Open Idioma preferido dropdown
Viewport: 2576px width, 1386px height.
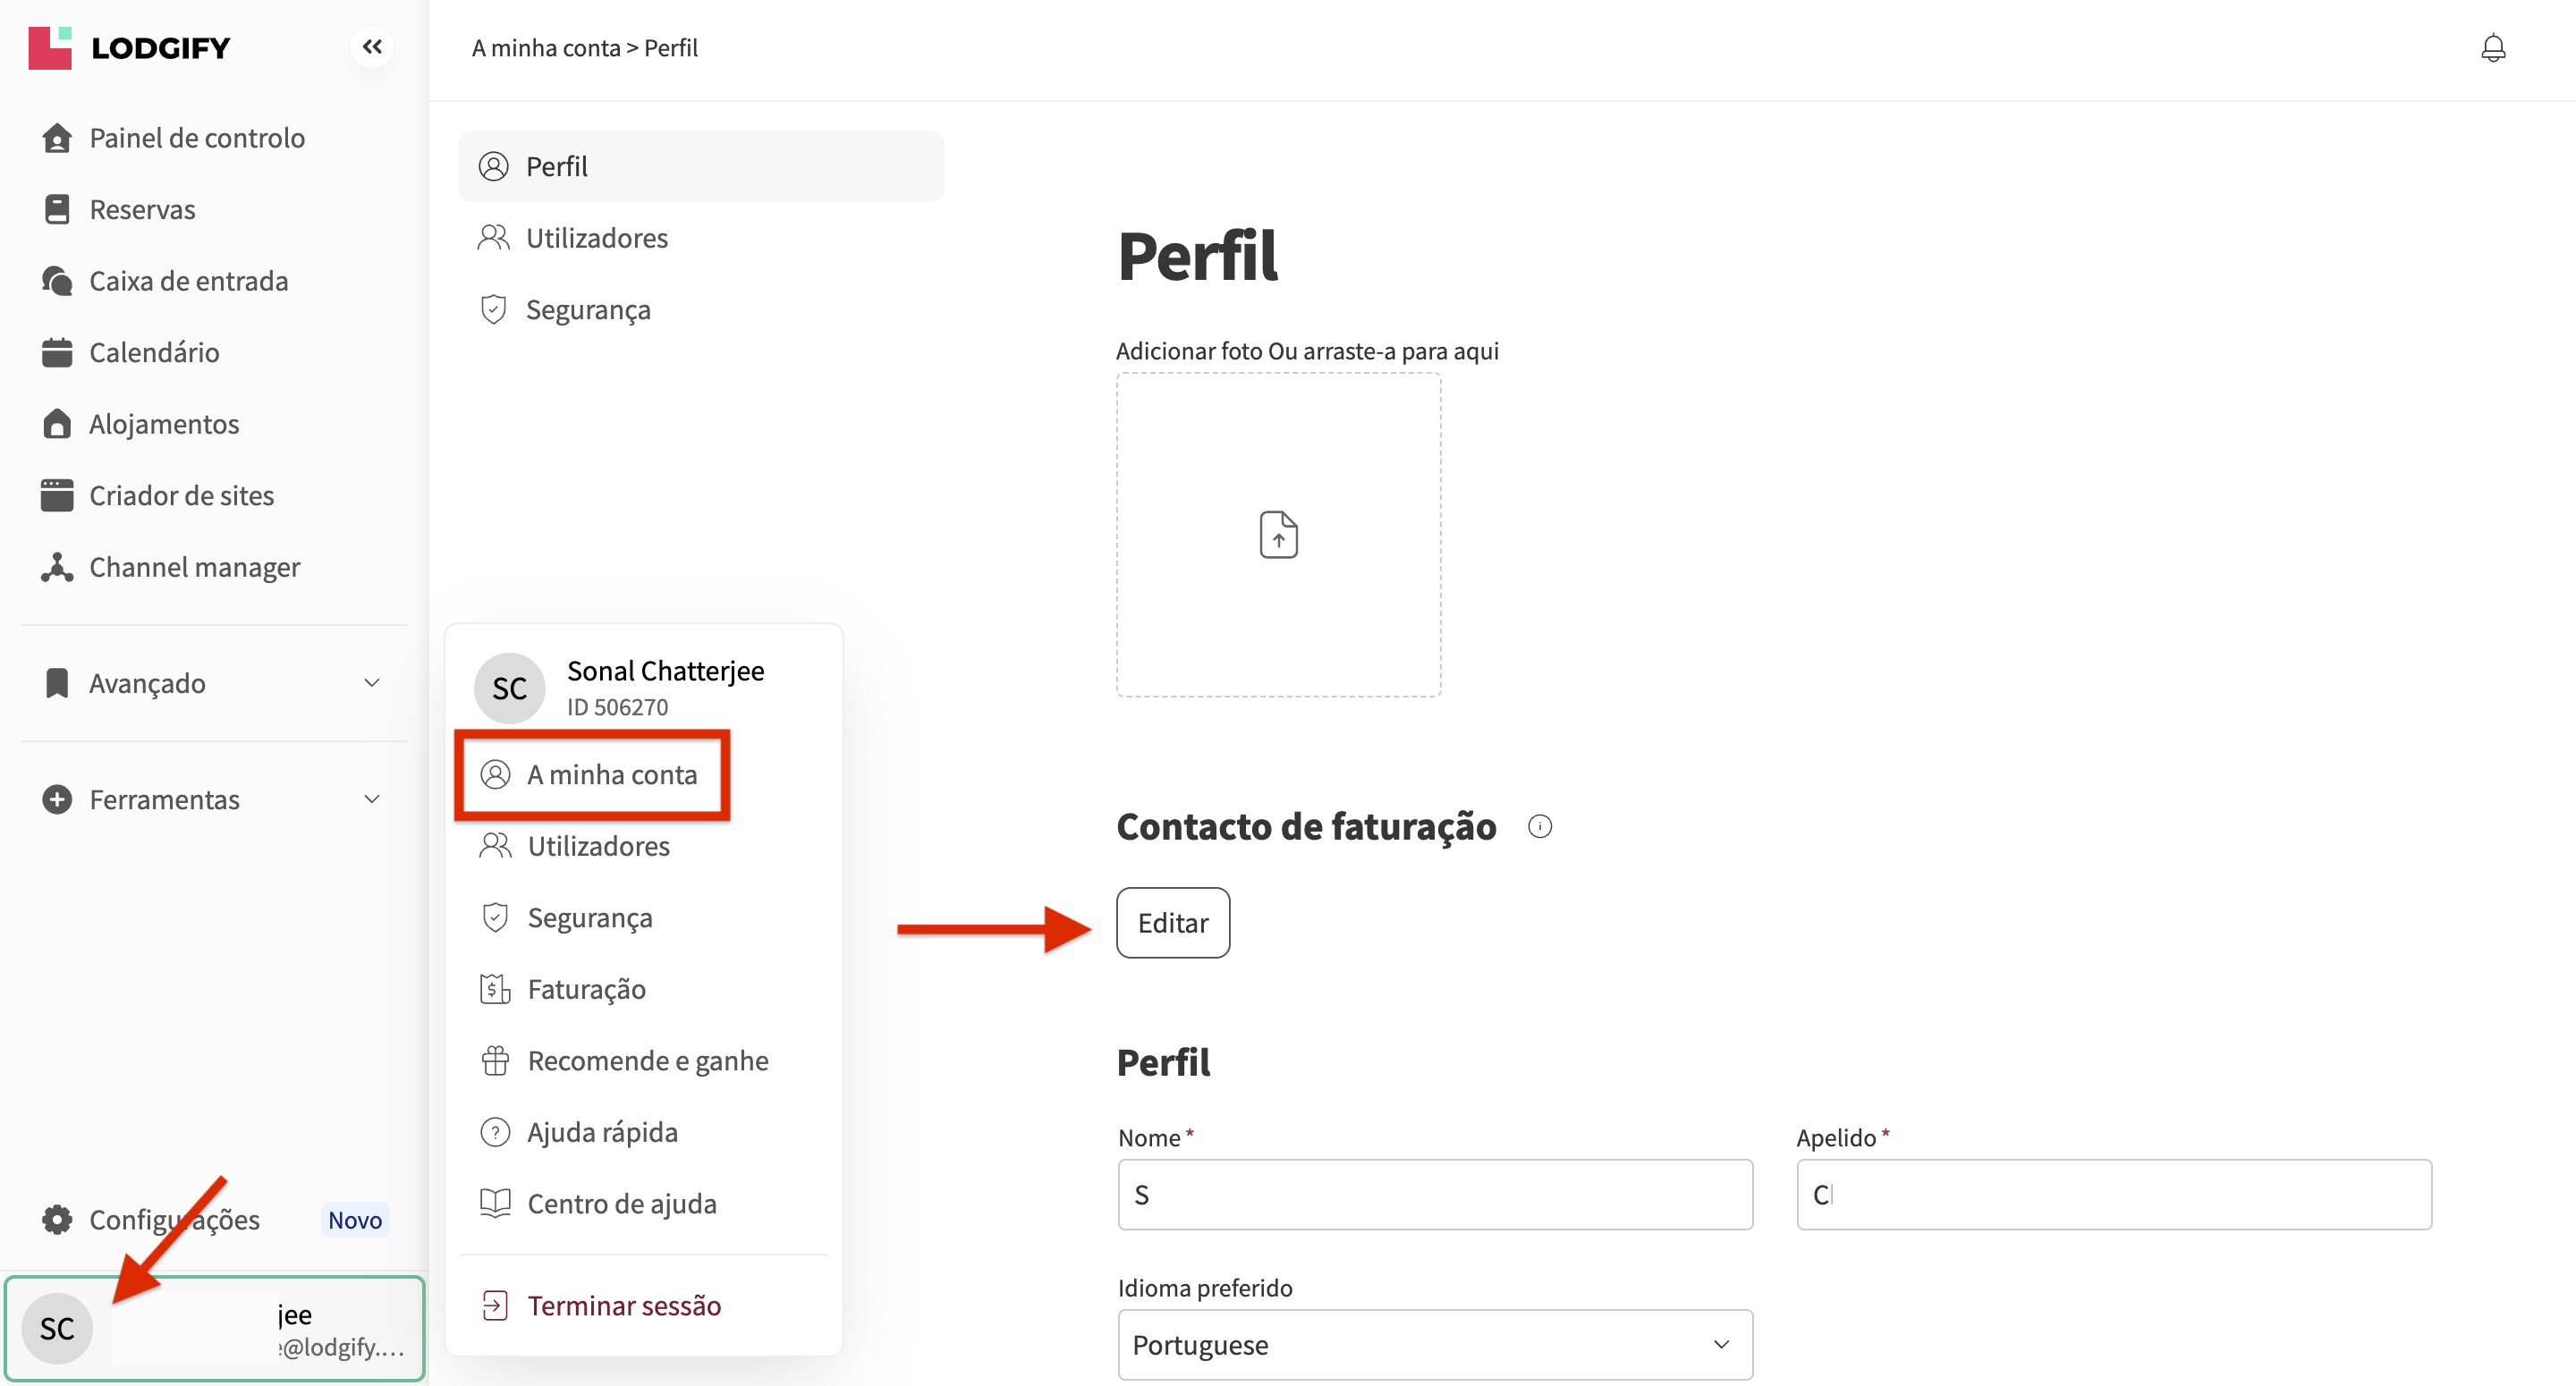(1434, 1344)
